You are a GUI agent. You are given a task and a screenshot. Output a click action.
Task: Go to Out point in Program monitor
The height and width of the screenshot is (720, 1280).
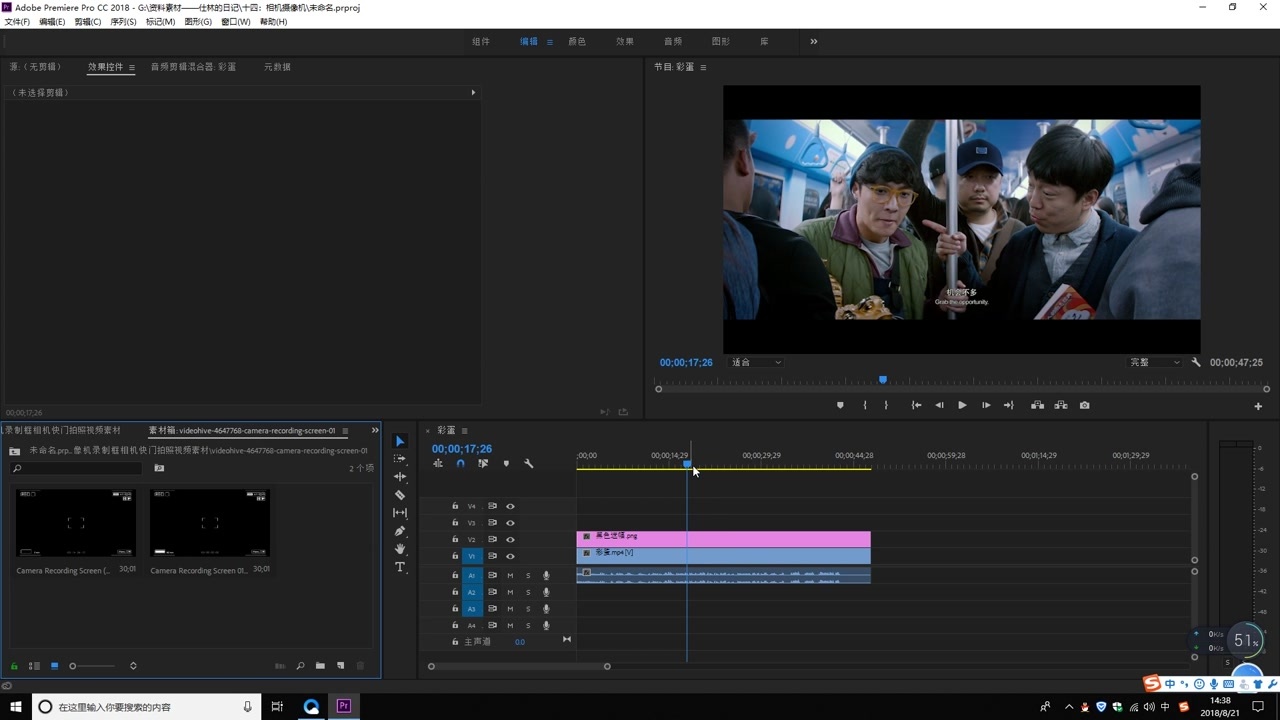click(x=1009, y=405)
